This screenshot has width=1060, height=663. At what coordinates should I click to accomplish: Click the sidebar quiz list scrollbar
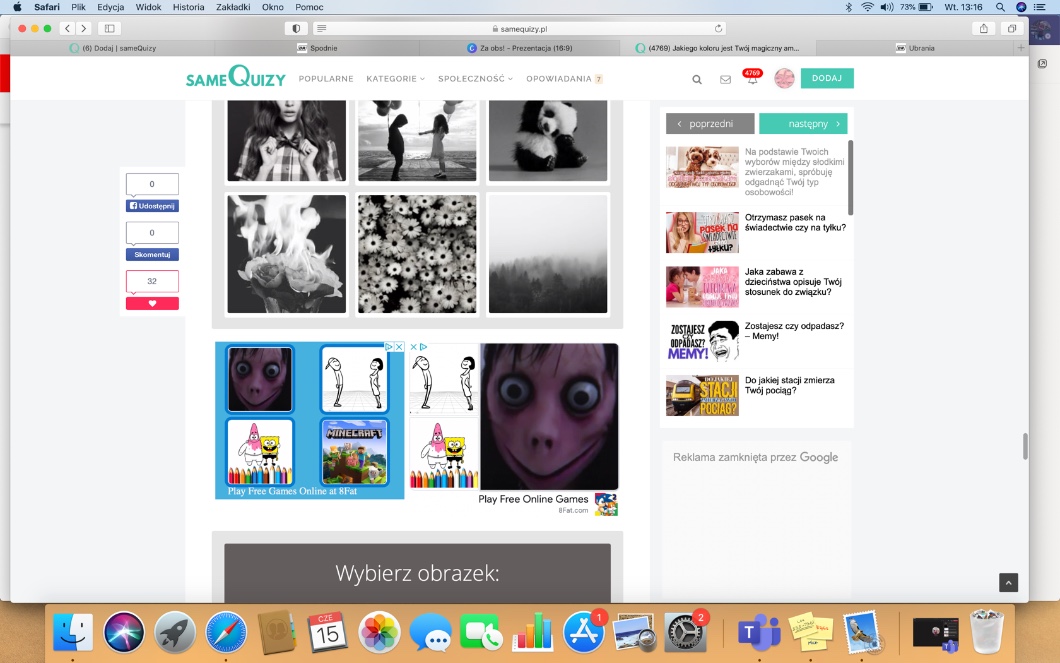coord(851,178)
